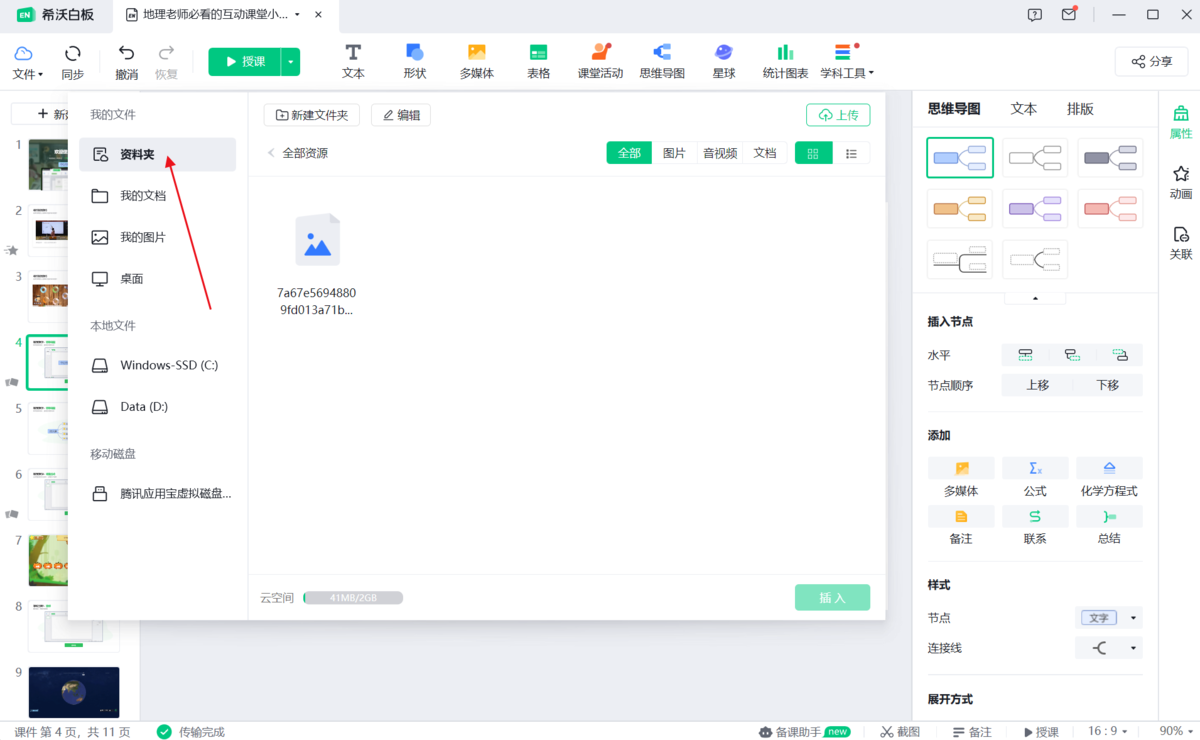Click the 新建文件夹 new folder button
Viewport: 1200px width, 740px height.
(x=311, y=114)
